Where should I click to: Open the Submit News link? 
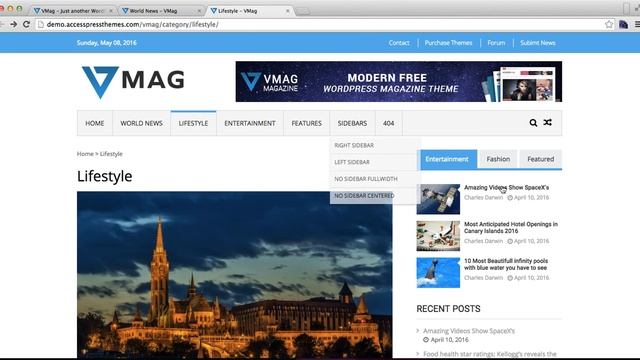tap(538, 43)
